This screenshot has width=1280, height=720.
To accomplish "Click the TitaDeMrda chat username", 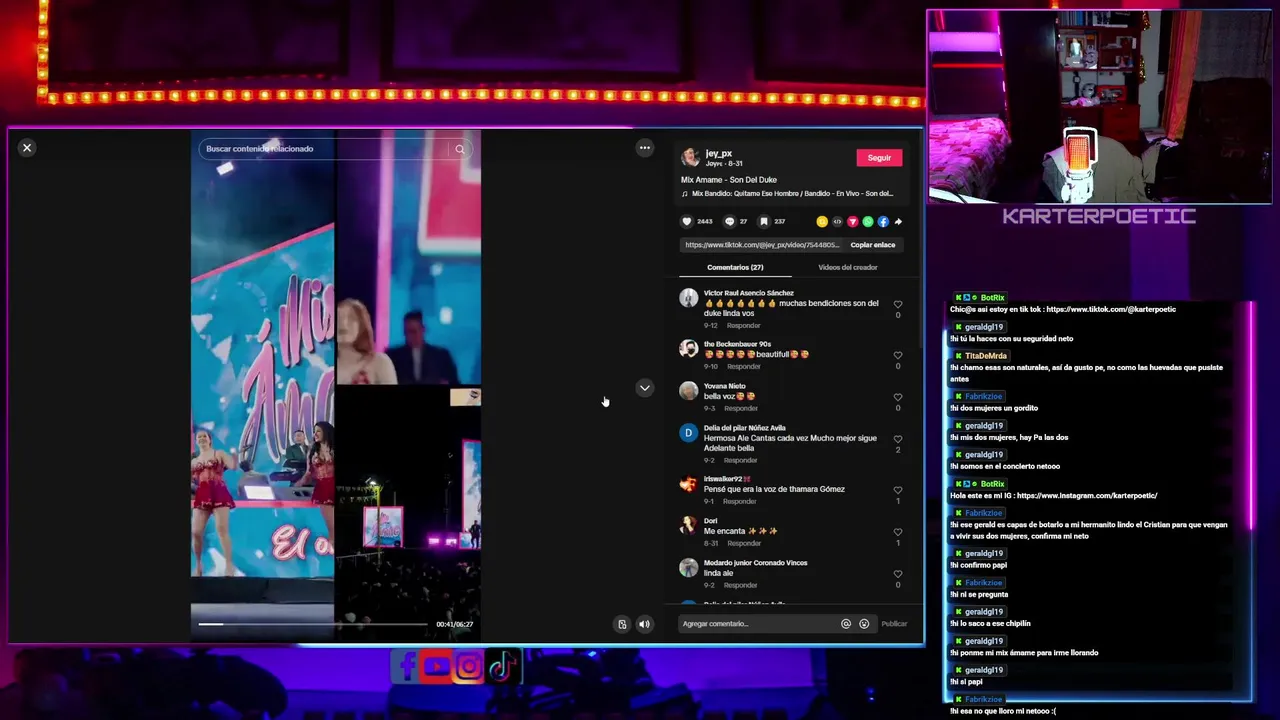I will (986, 356).
